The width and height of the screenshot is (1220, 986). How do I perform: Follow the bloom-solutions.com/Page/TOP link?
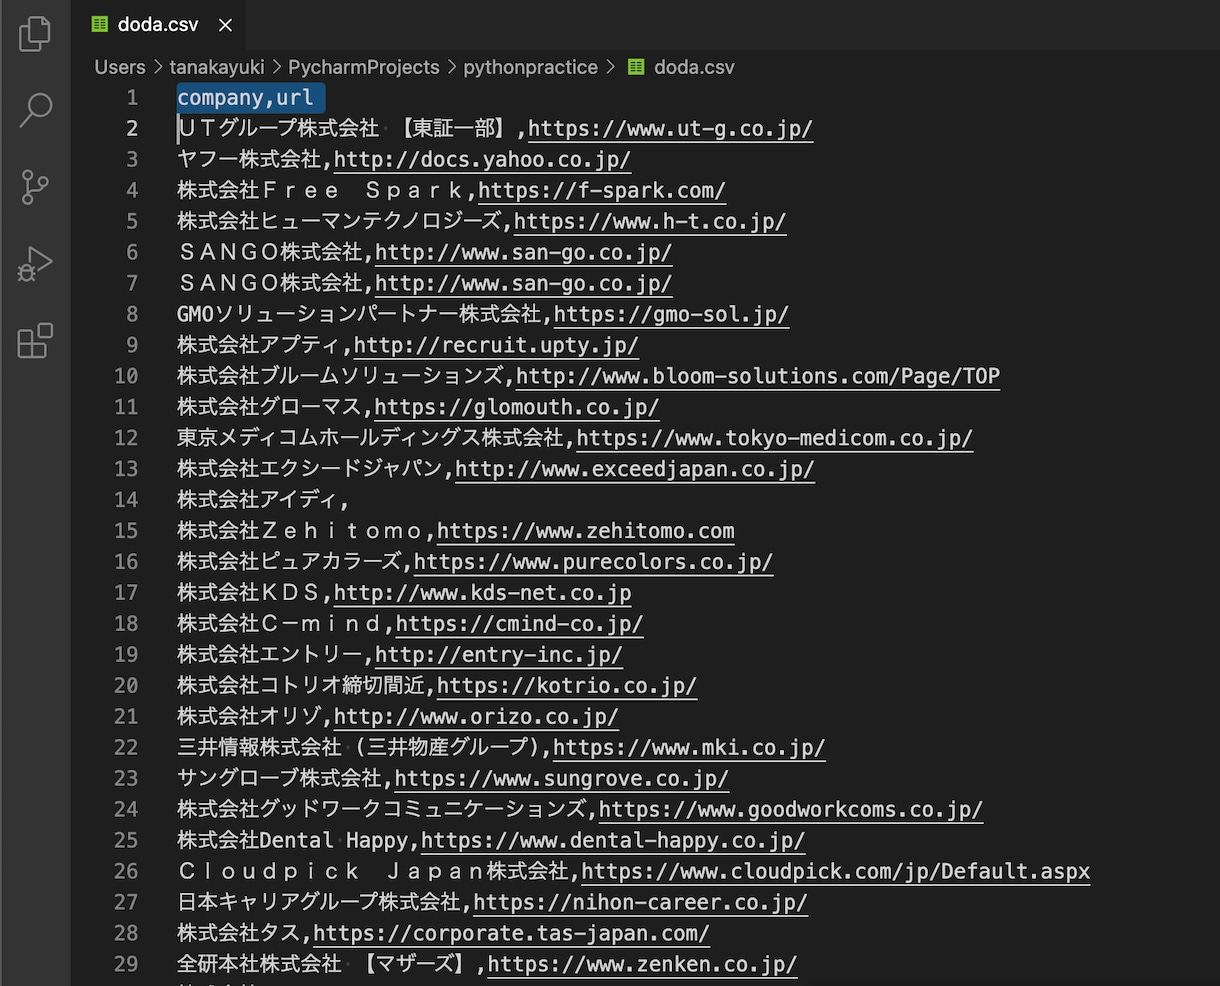(758, 376)
